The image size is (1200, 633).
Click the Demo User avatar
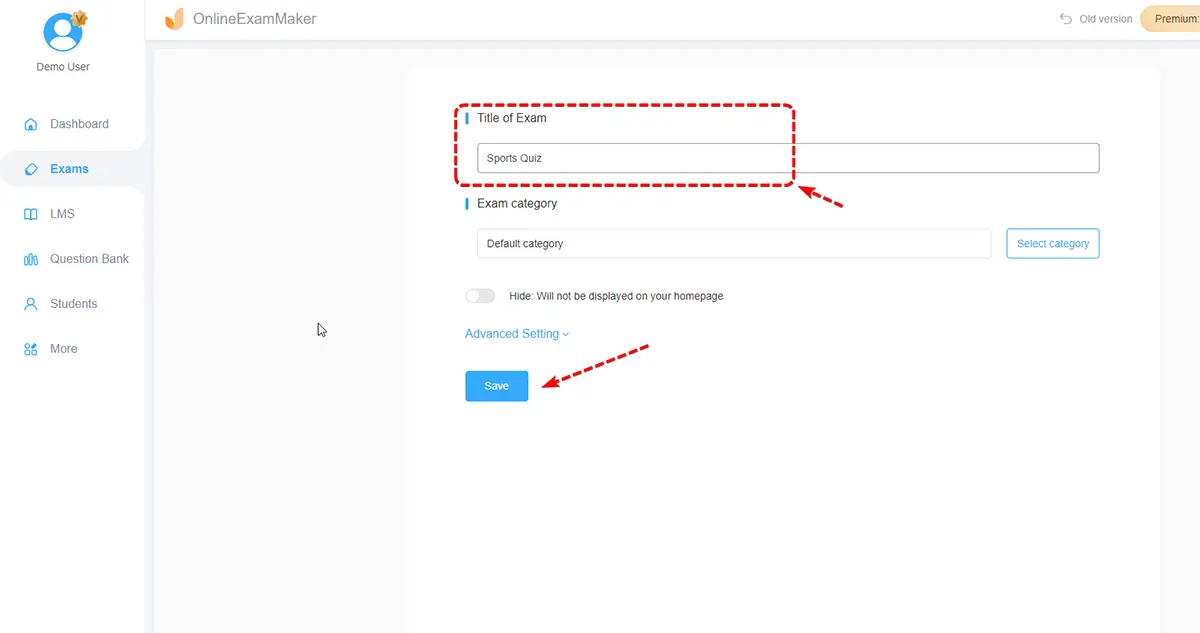[63, 31]
